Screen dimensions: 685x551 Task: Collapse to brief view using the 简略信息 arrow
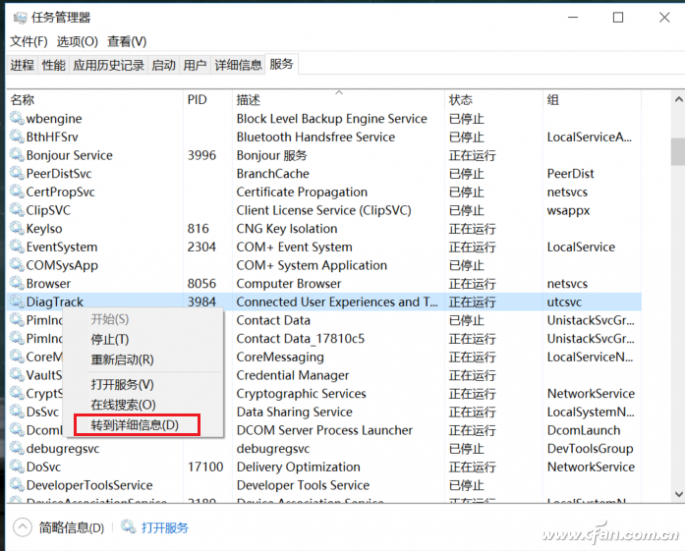[x=22, y=527]
